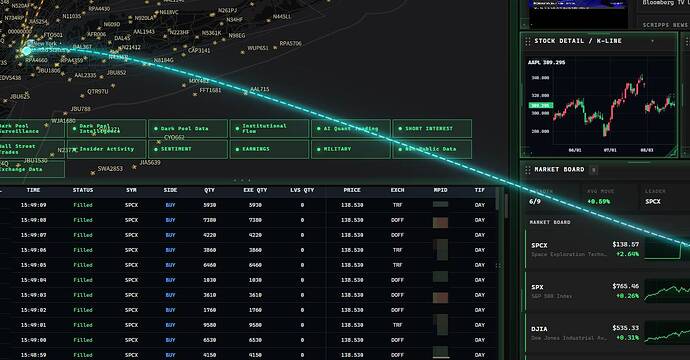Click the K-line chart corner resize handle
The image size is (690, 360).
[x=672, y=152]
